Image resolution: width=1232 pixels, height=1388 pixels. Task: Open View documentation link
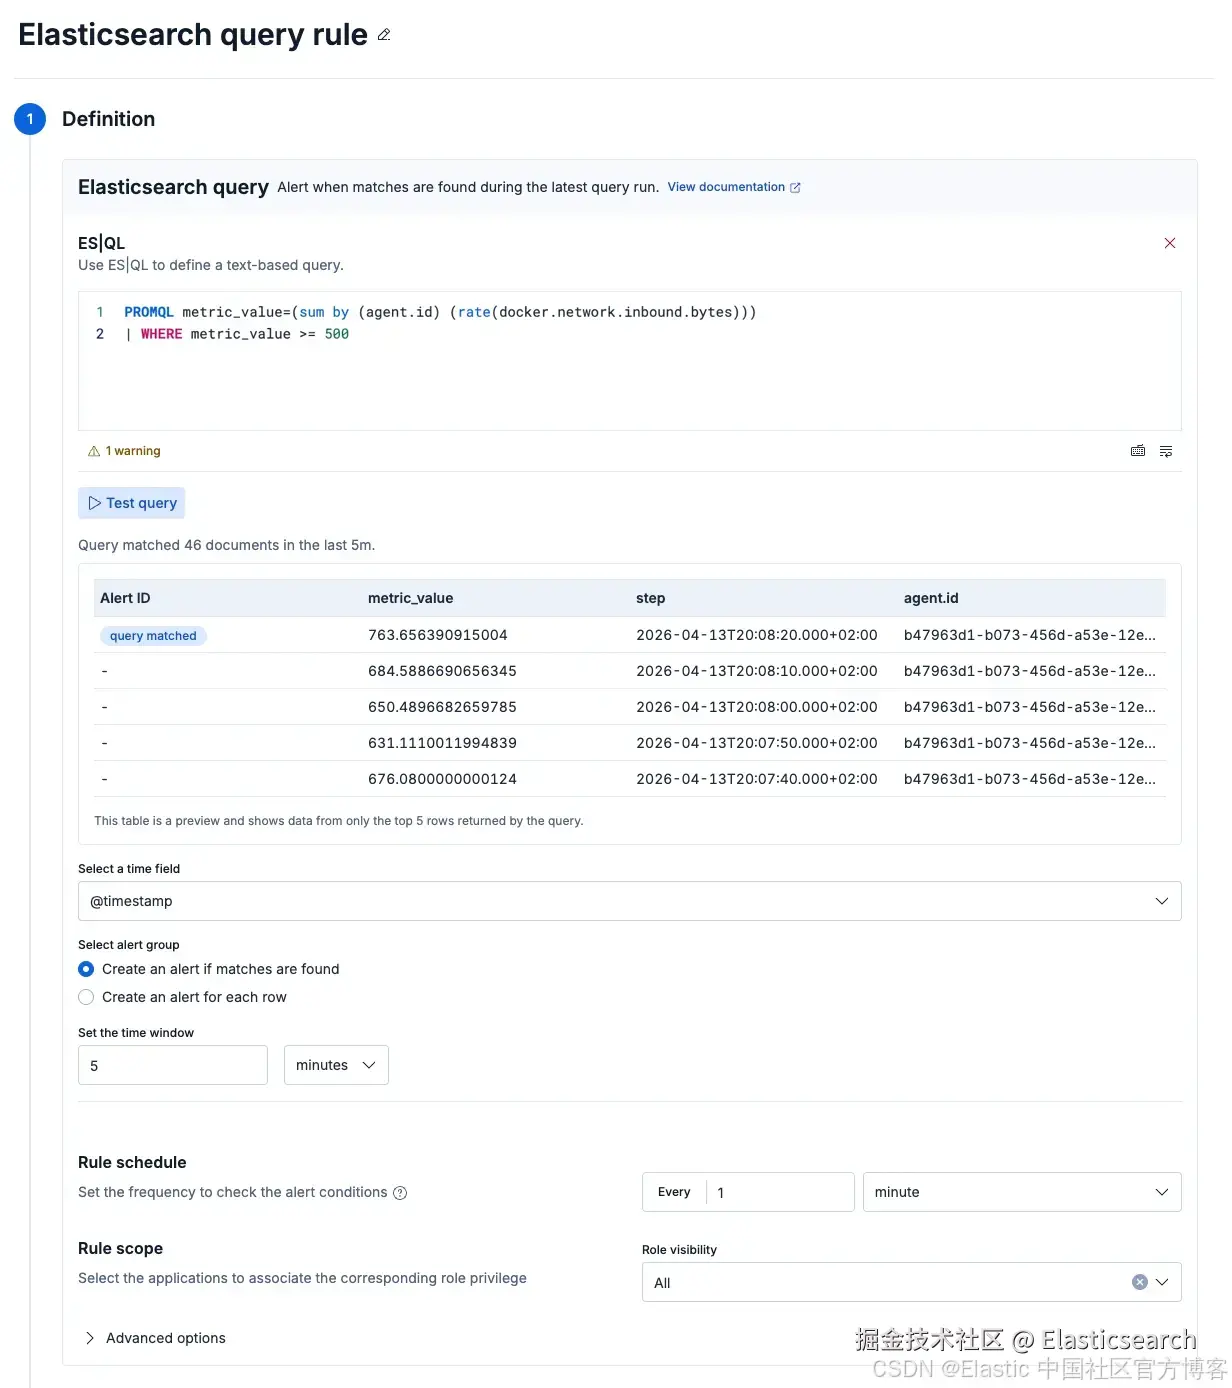pyautogui.click(x=734, y=187)
